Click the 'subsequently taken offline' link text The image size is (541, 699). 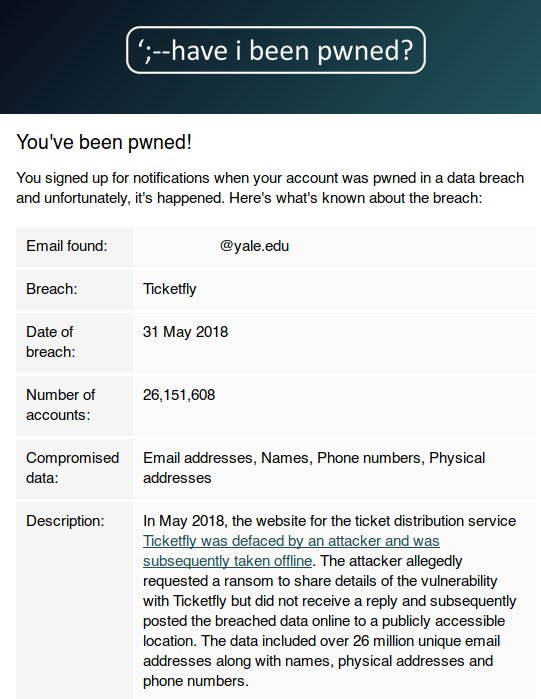pos(227,561)
